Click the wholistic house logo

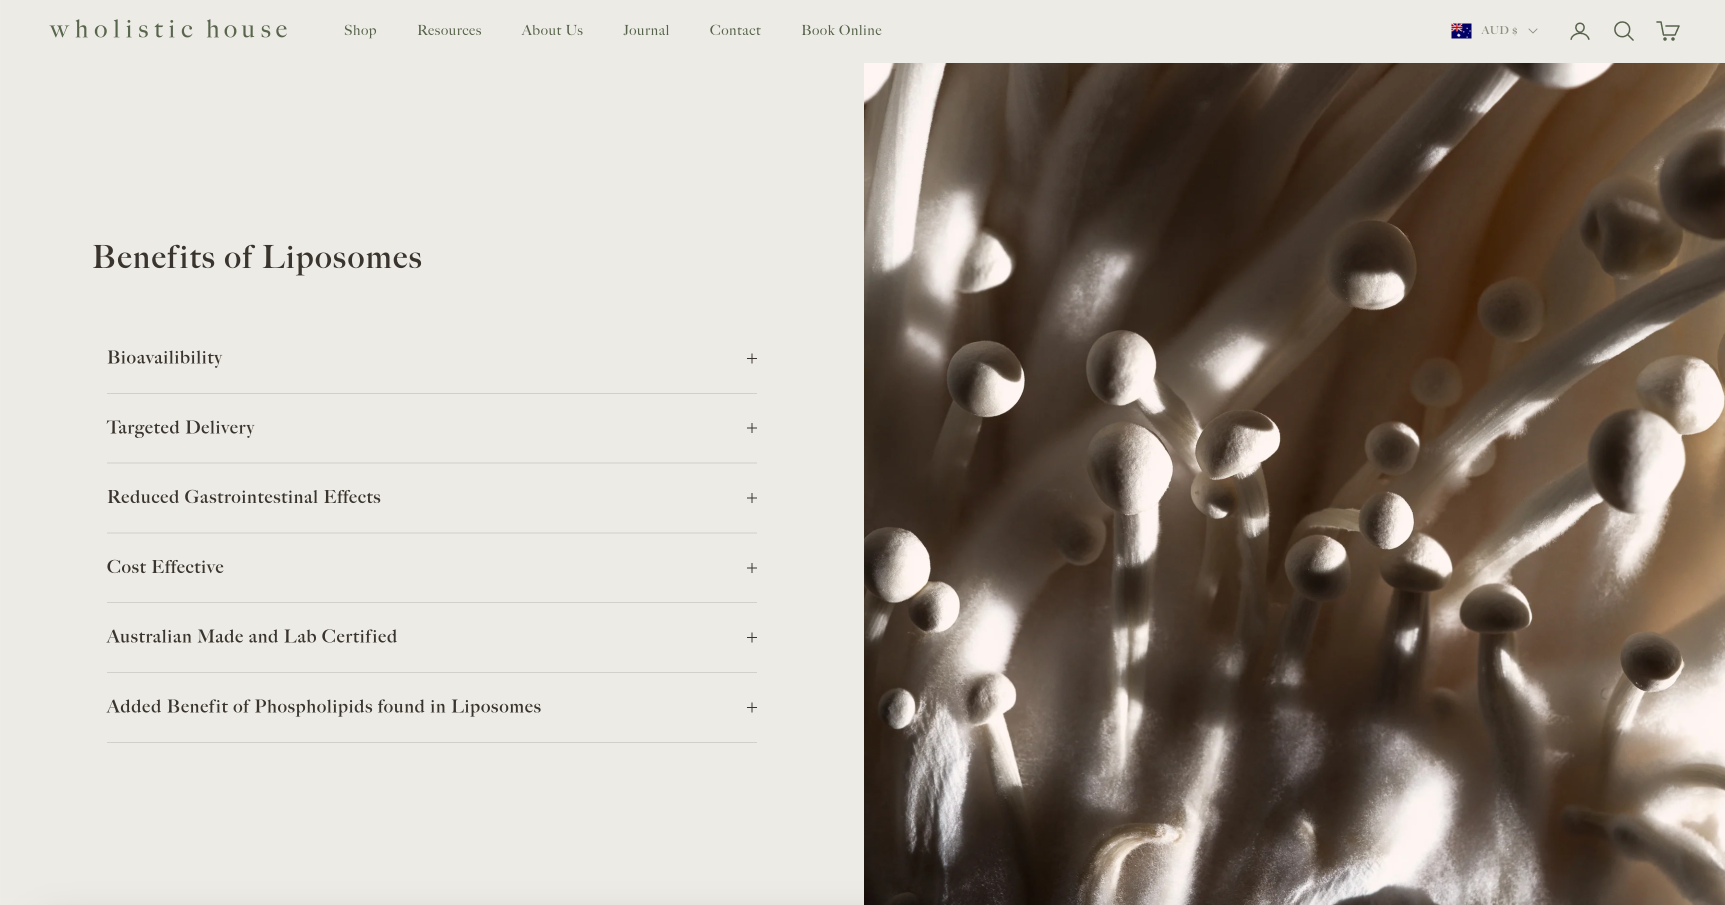point(169,30)
